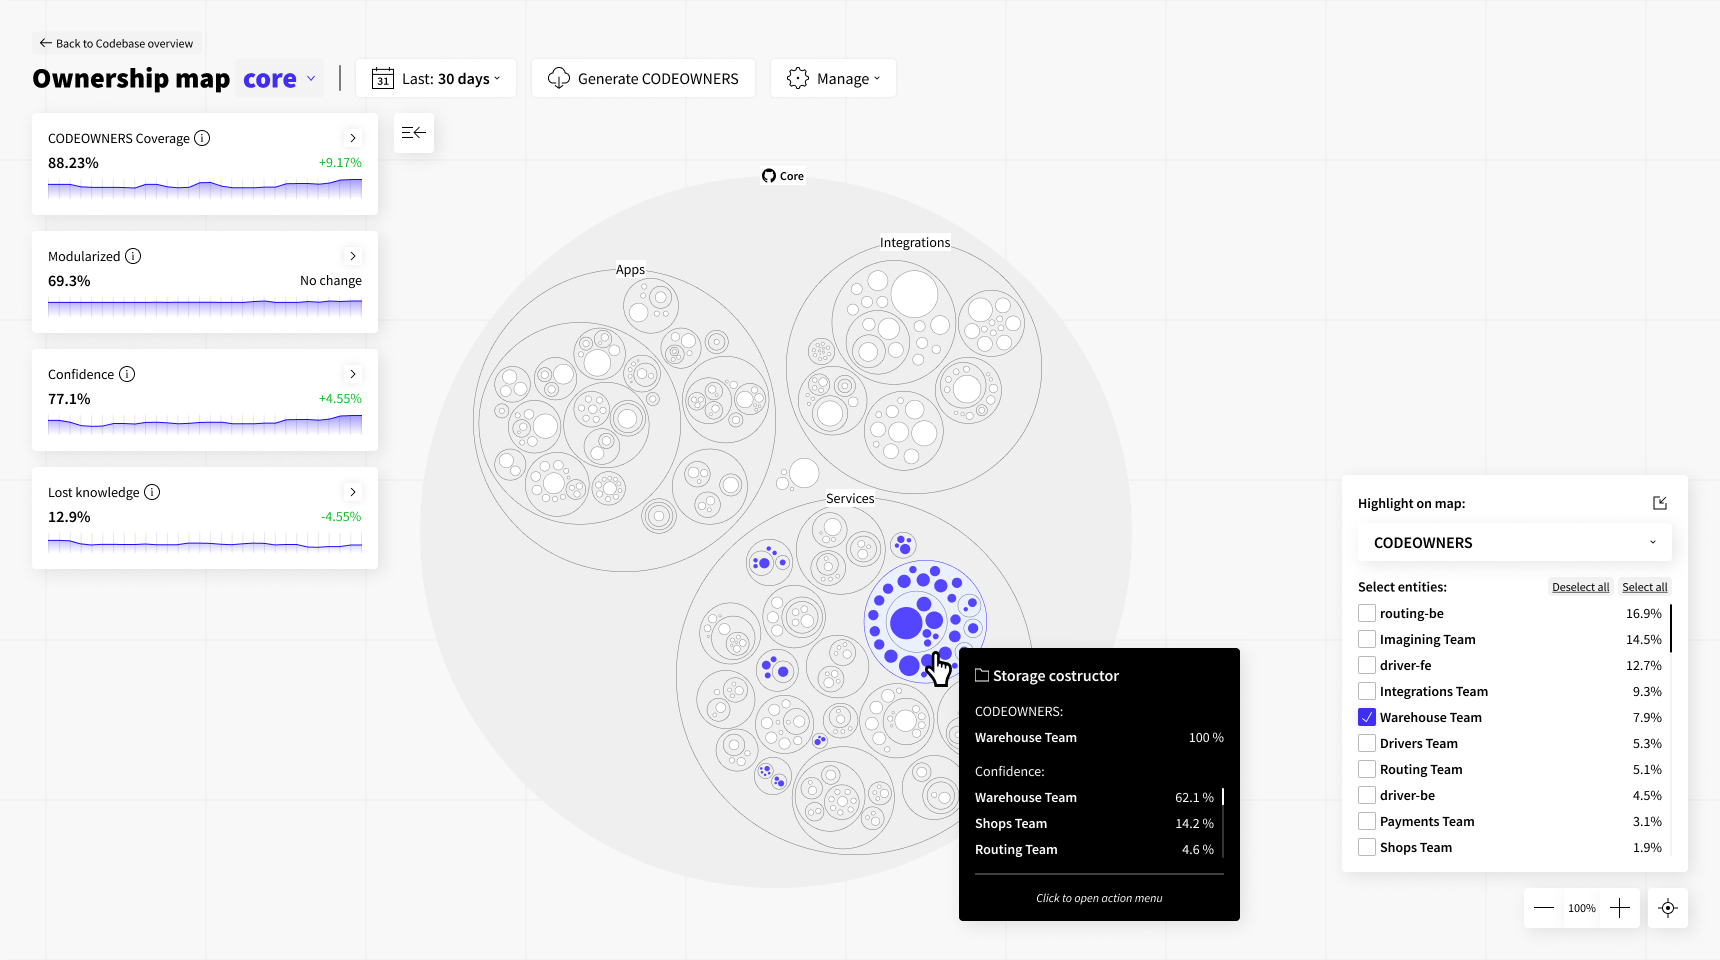Enable the driver-fe entity checkbox

1367,665
